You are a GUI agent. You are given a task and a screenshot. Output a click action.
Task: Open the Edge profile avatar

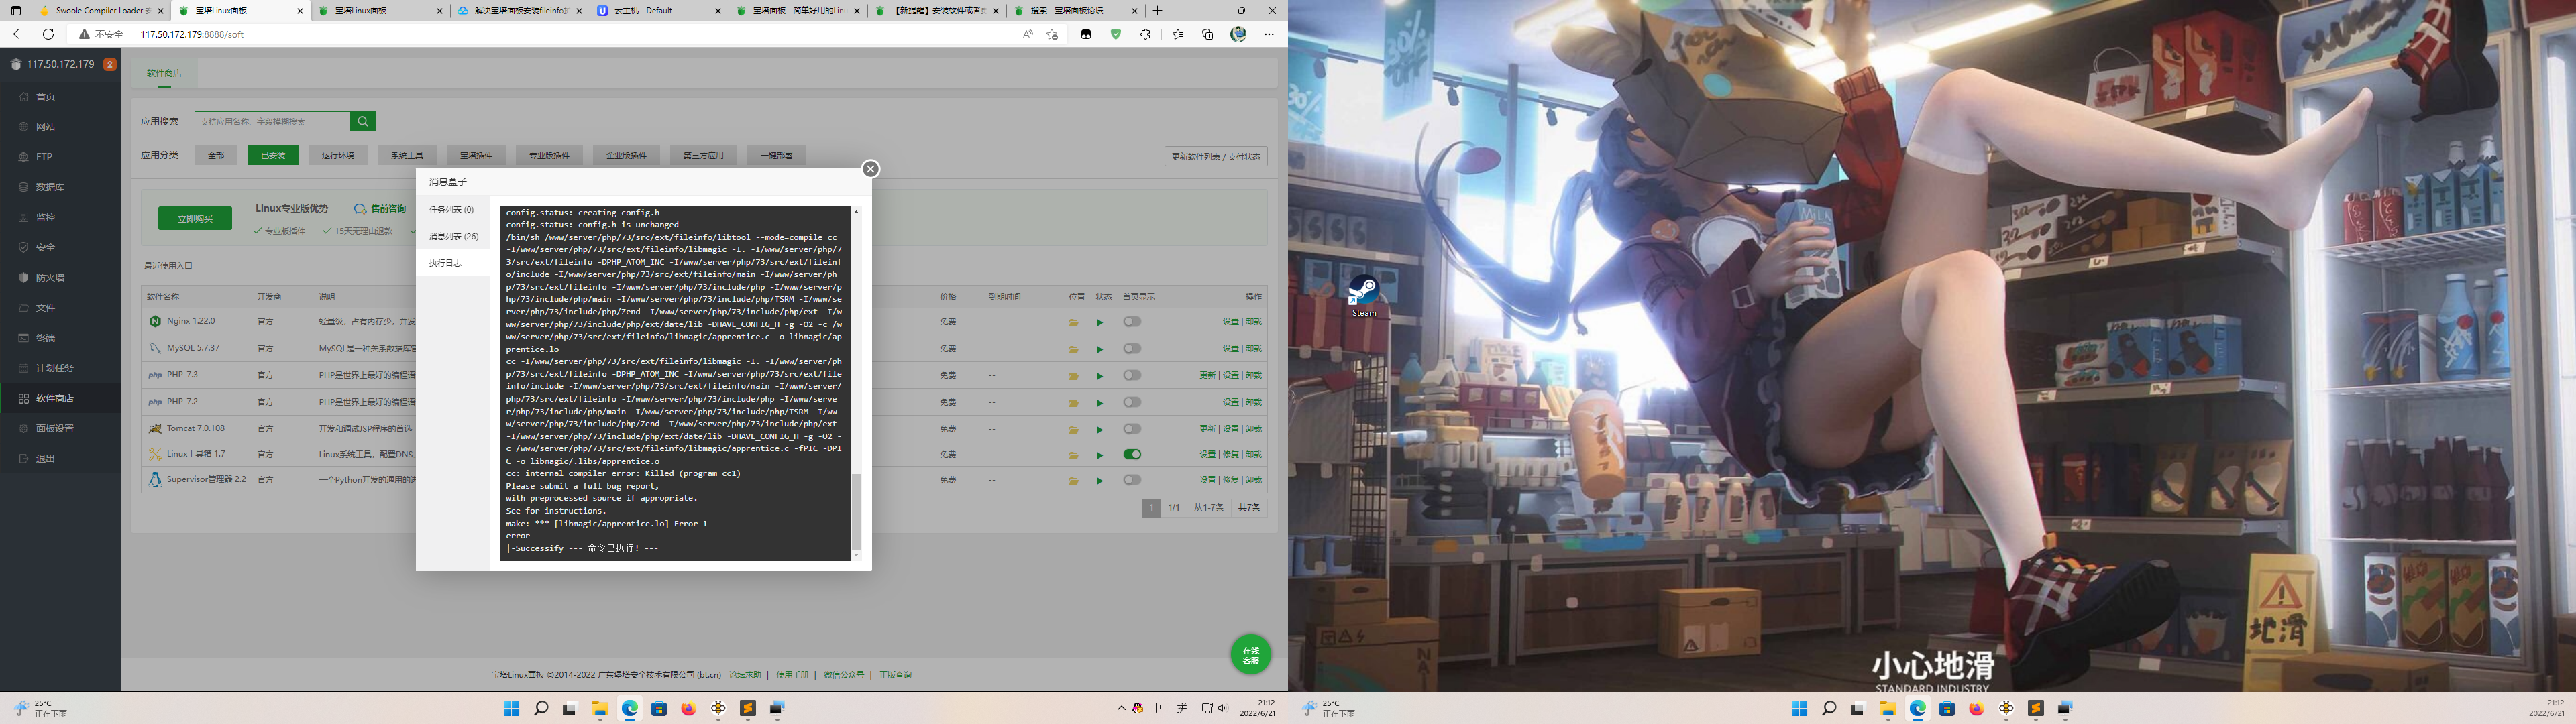point(1238,34)
